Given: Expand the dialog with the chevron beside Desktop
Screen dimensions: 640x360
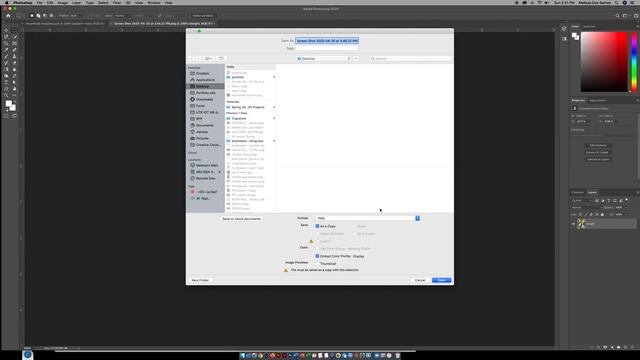Looking at the screenshot, I should tap(356, 58).
